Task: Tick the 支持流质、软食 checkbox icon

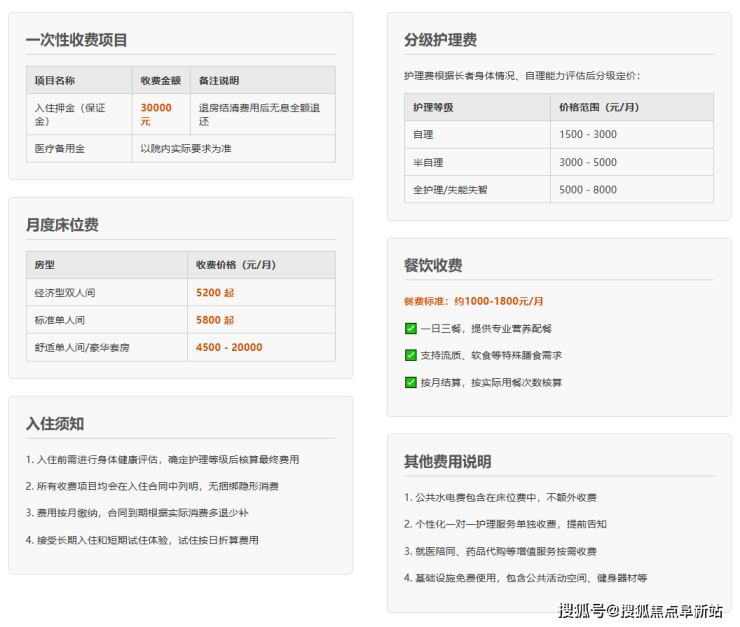Action: [x=411, y=355]
